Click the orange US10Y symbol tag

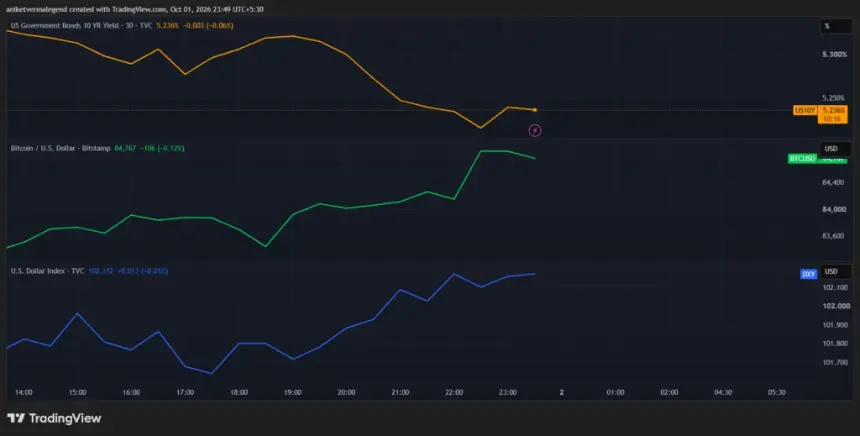click(x=805, y=111)
